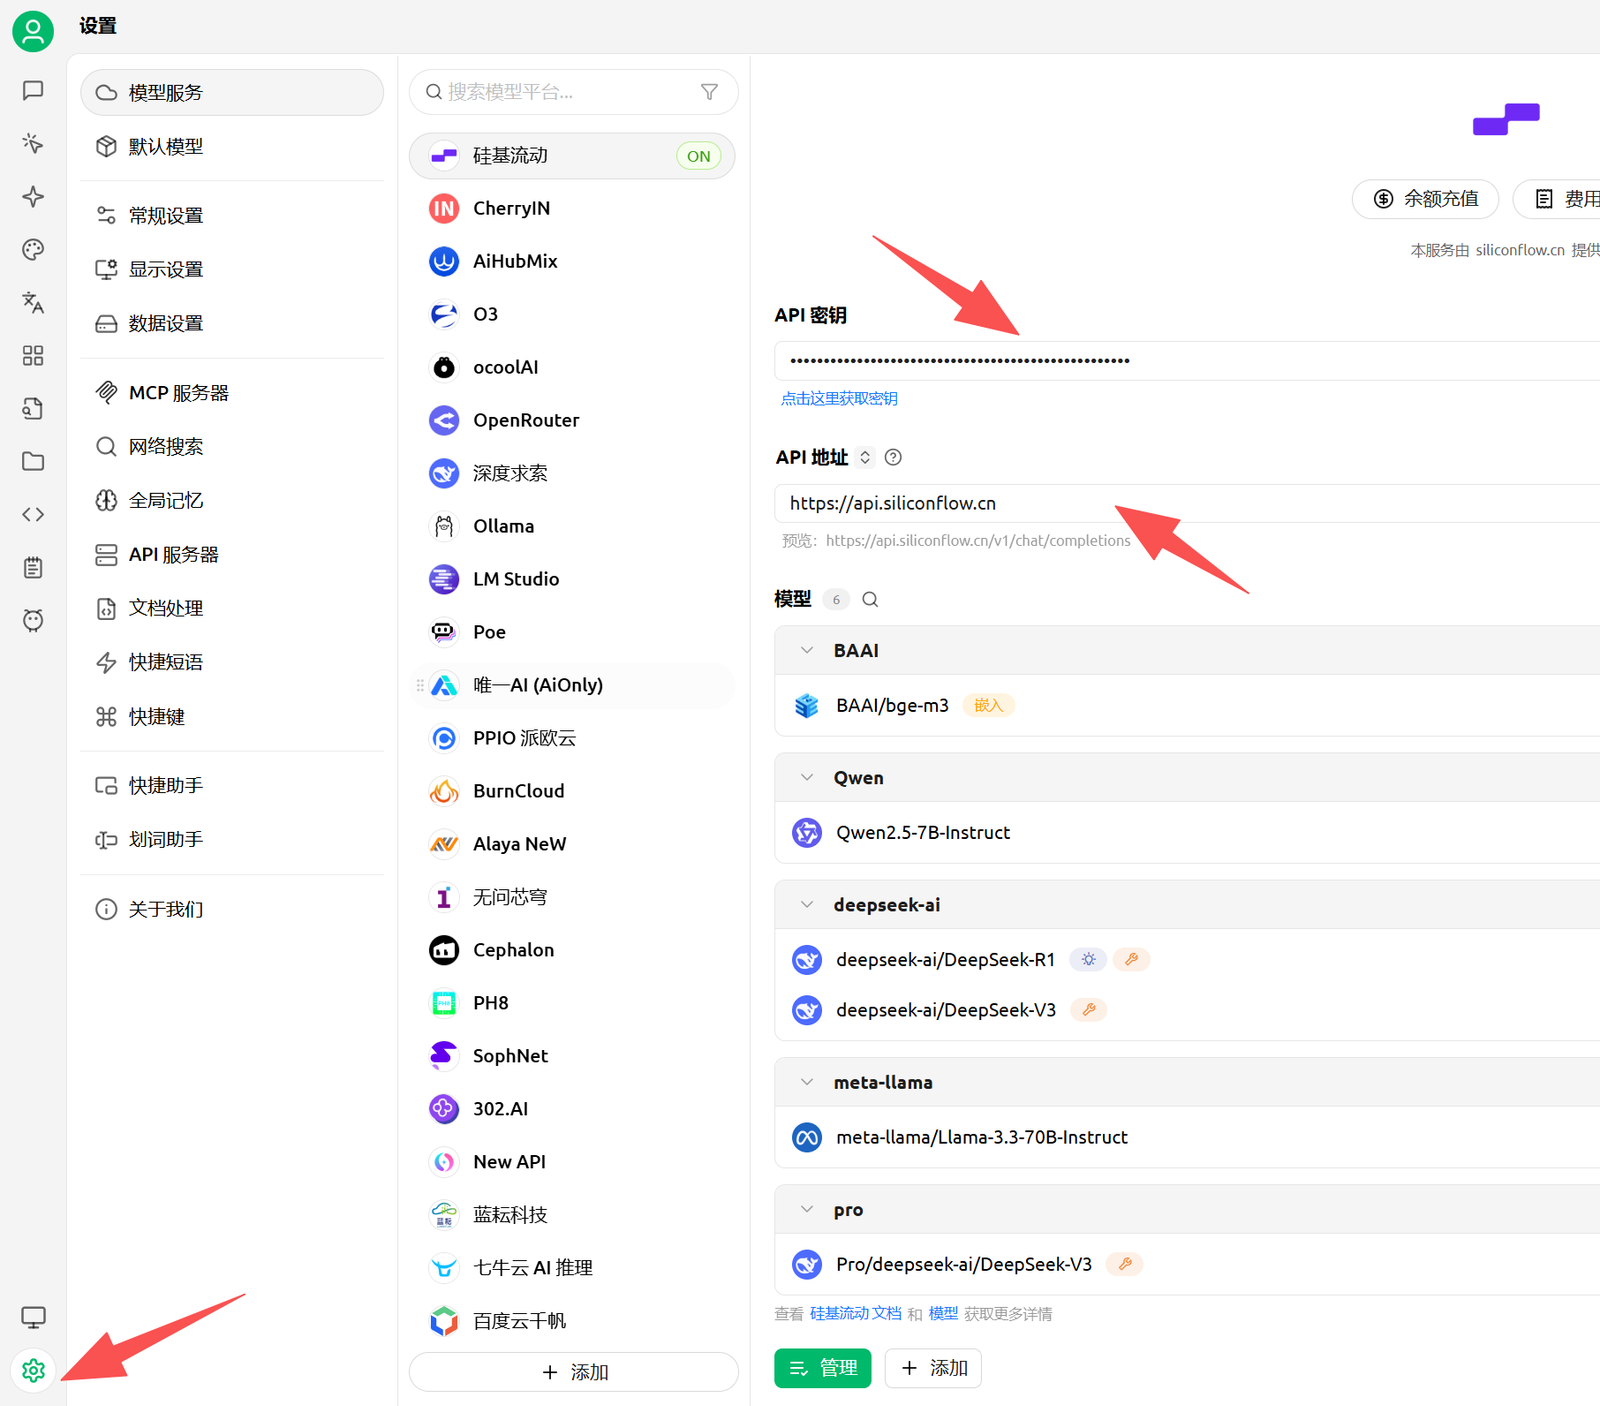Click help icon next to API 地址
This screenshot has height=1406, width=1600.
coord(893,457)
